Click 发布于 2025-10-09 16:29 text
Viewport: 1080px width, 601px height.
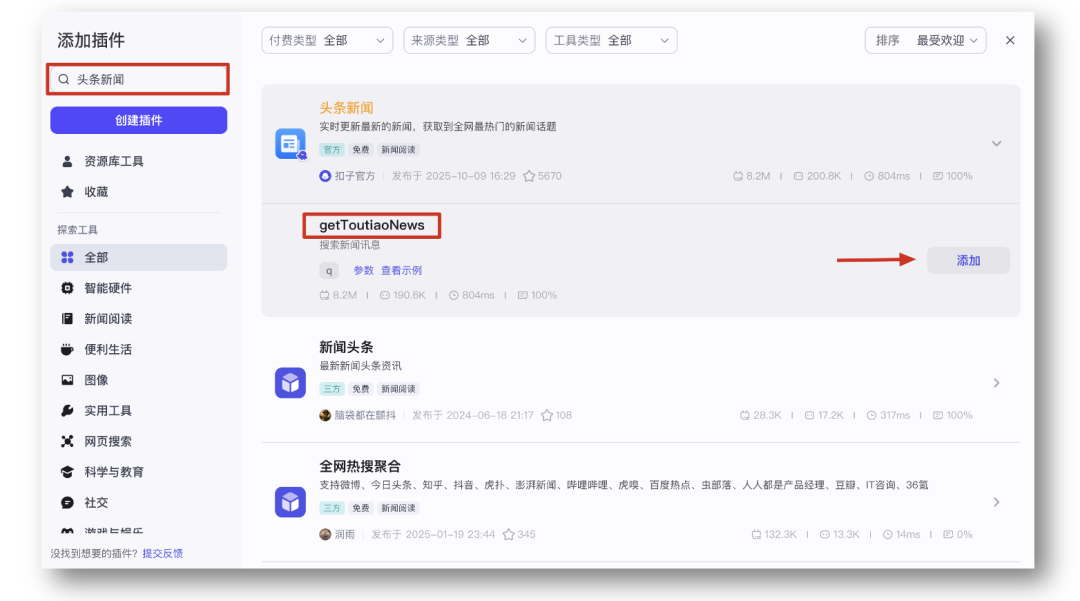point(453,176)
